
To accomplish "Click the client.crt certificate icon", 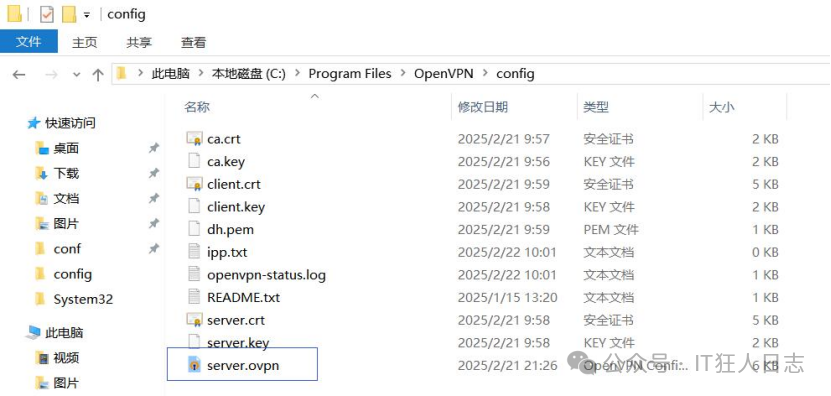I will click(195, 184).
